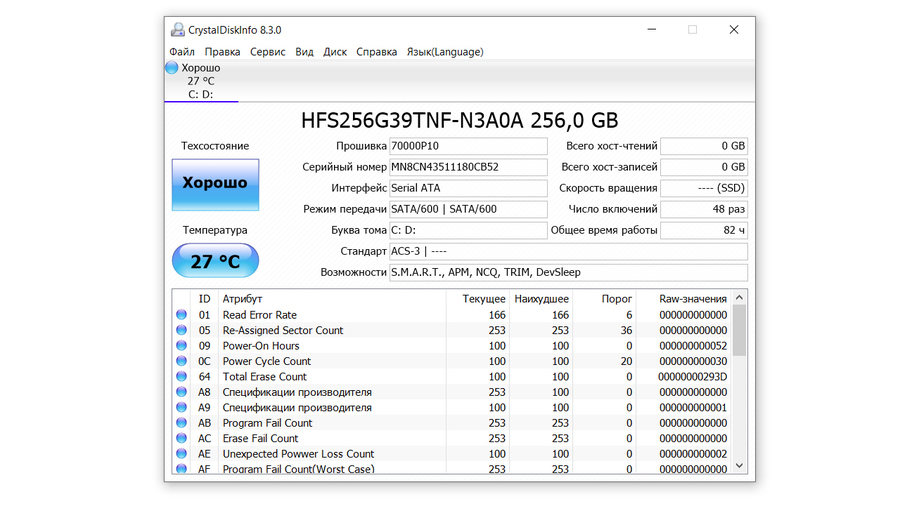Viewport: 900px width, 506px height.
Task: Click the Наихудшее column header
Action: click(x=541, y=299)
